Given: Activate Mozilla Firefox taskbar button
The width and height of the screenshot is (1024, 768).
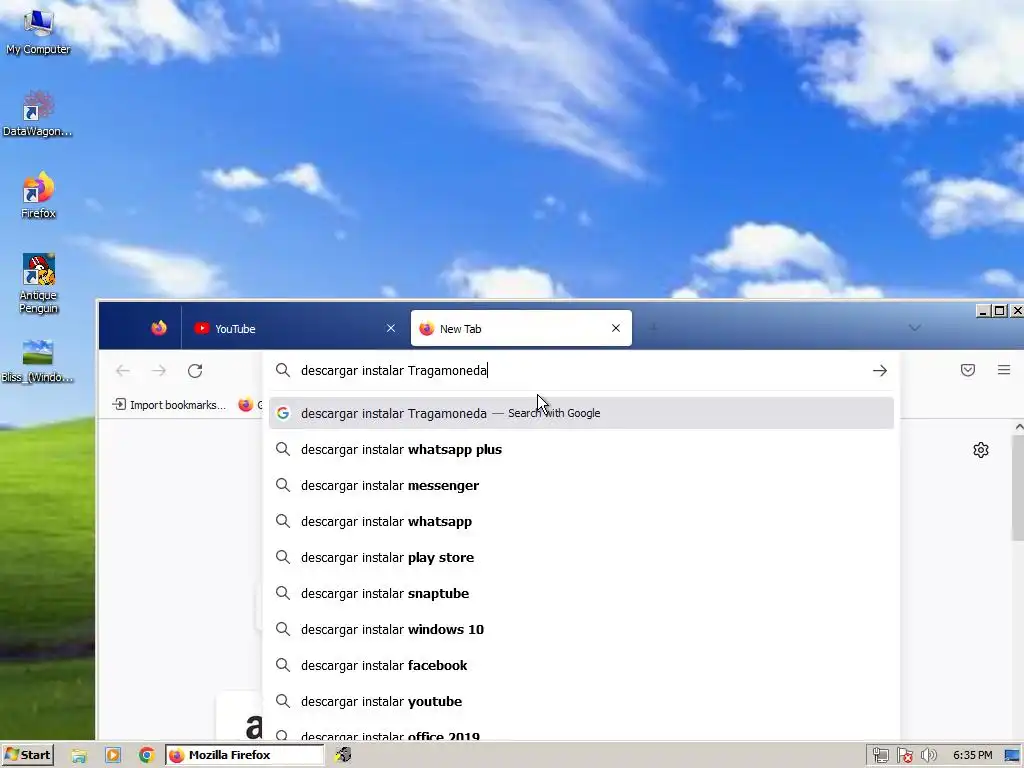Looking at the screenshot, I should pos(244,755).
